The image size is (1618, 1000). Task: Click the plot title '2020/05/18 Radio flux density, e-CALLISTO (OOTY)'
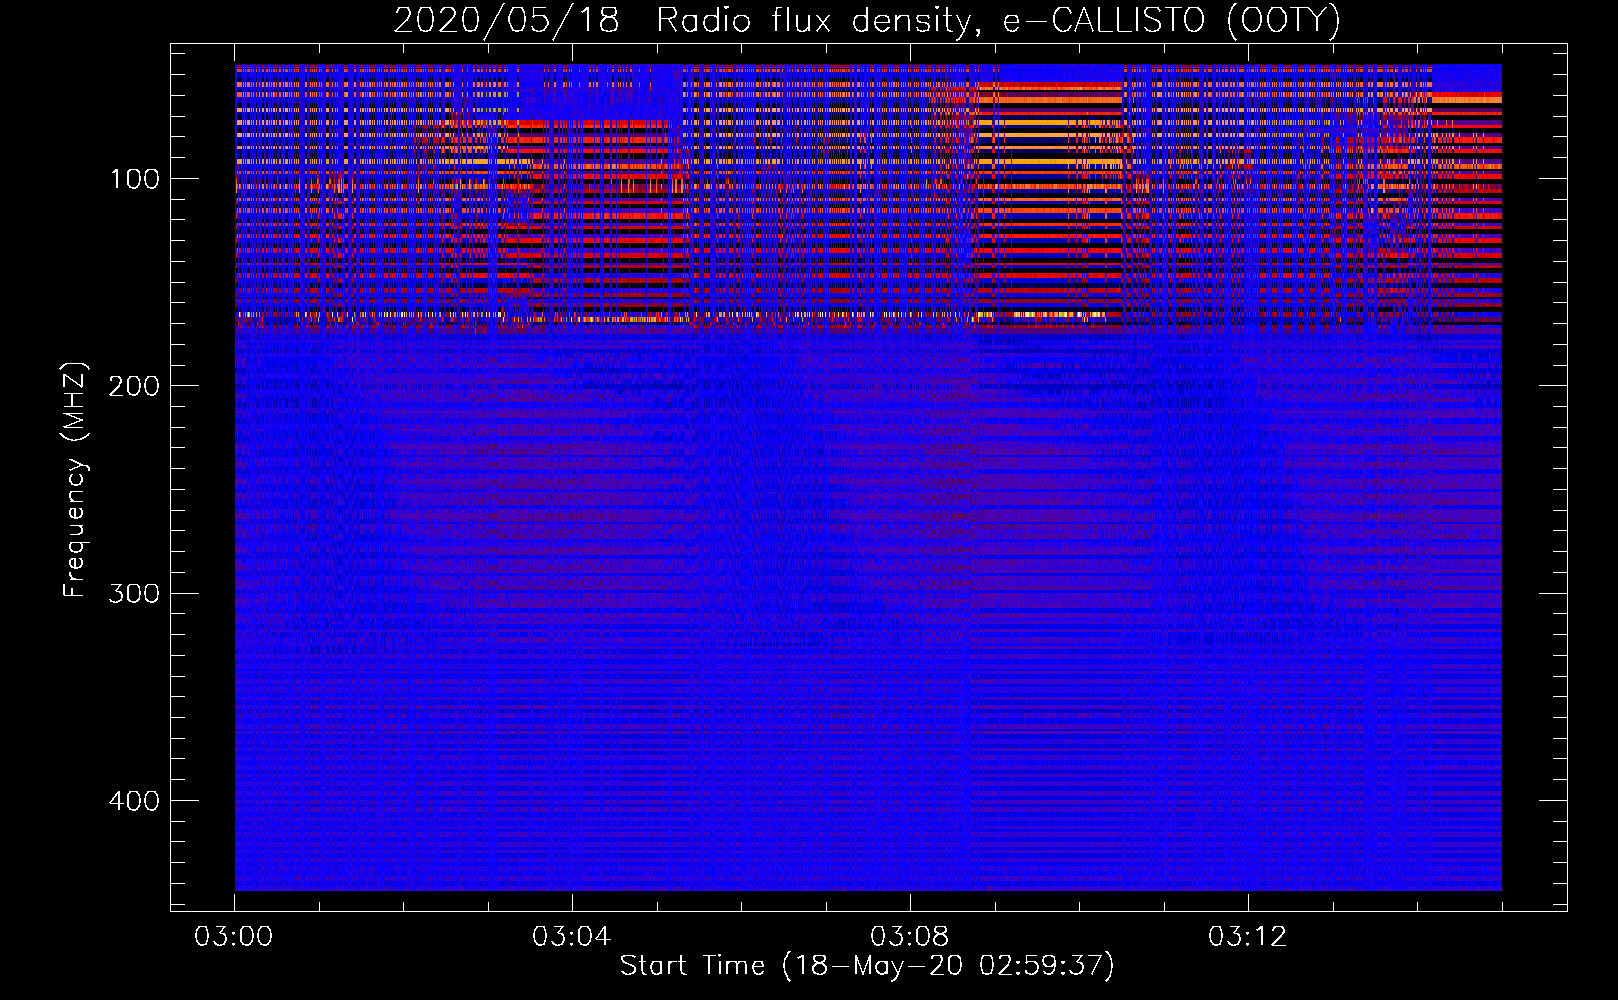(x=866, y=20)
